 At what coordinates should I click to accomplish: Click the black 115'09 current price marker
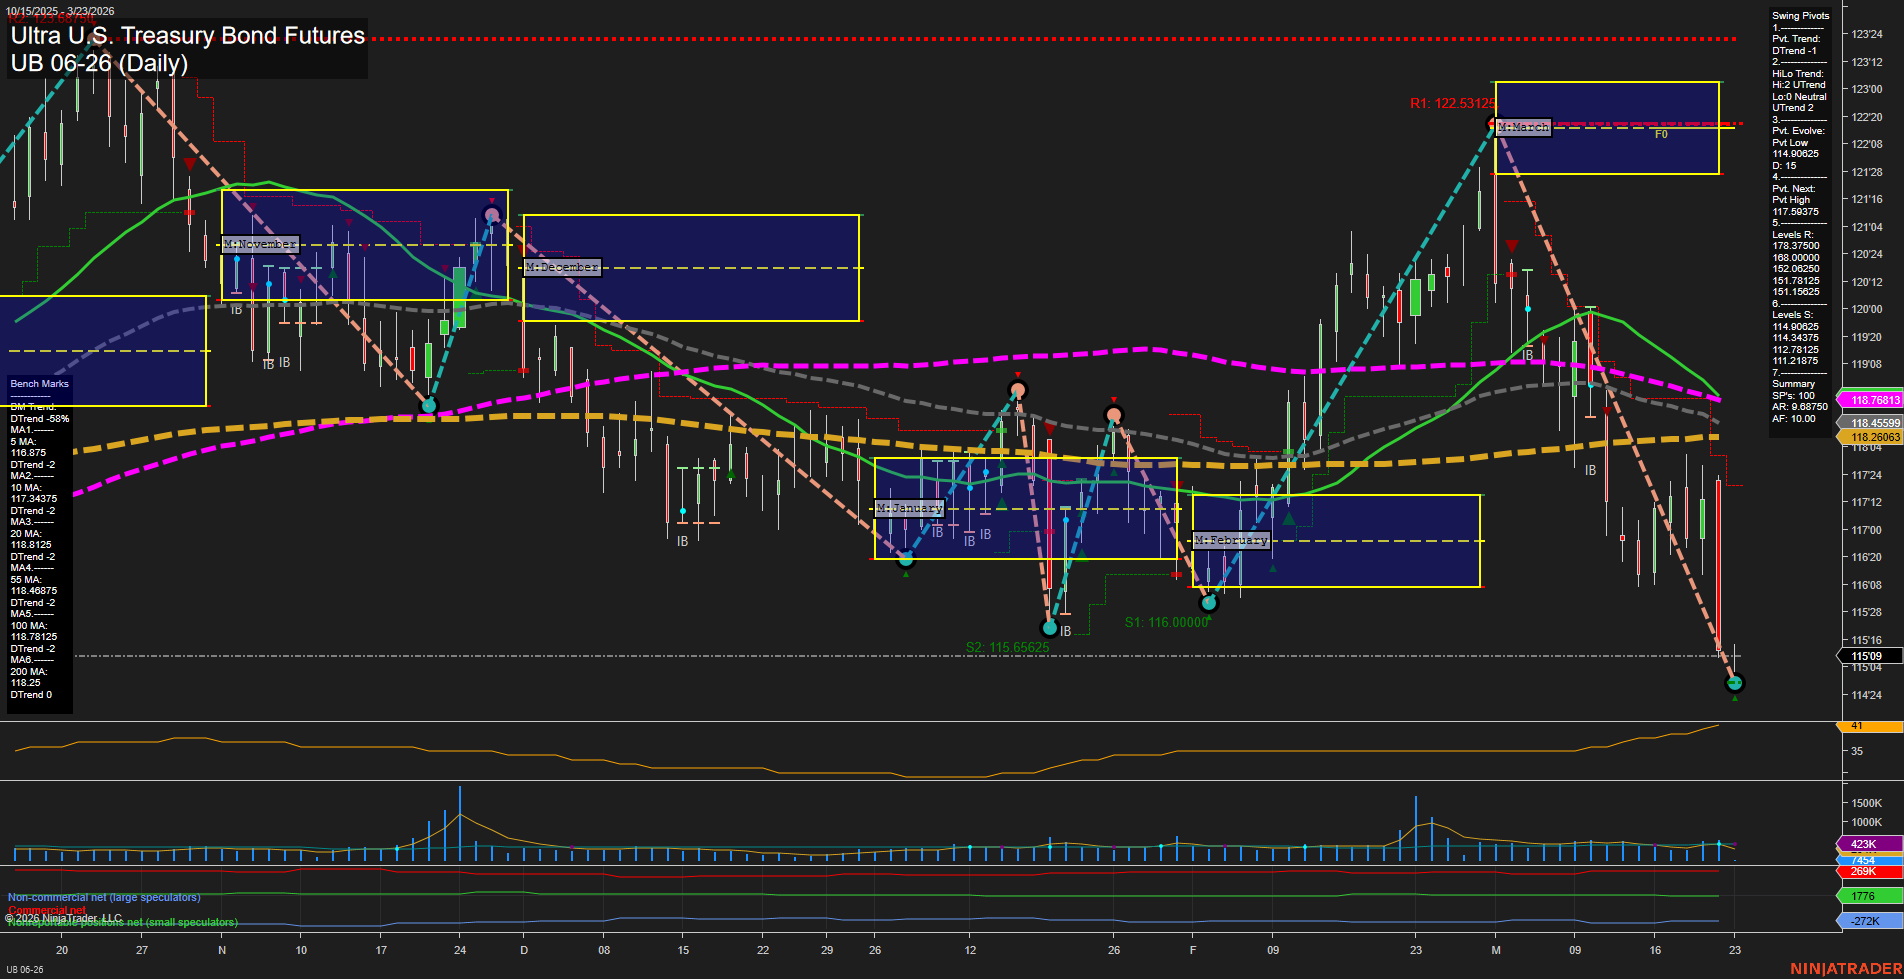point(1868,656)
